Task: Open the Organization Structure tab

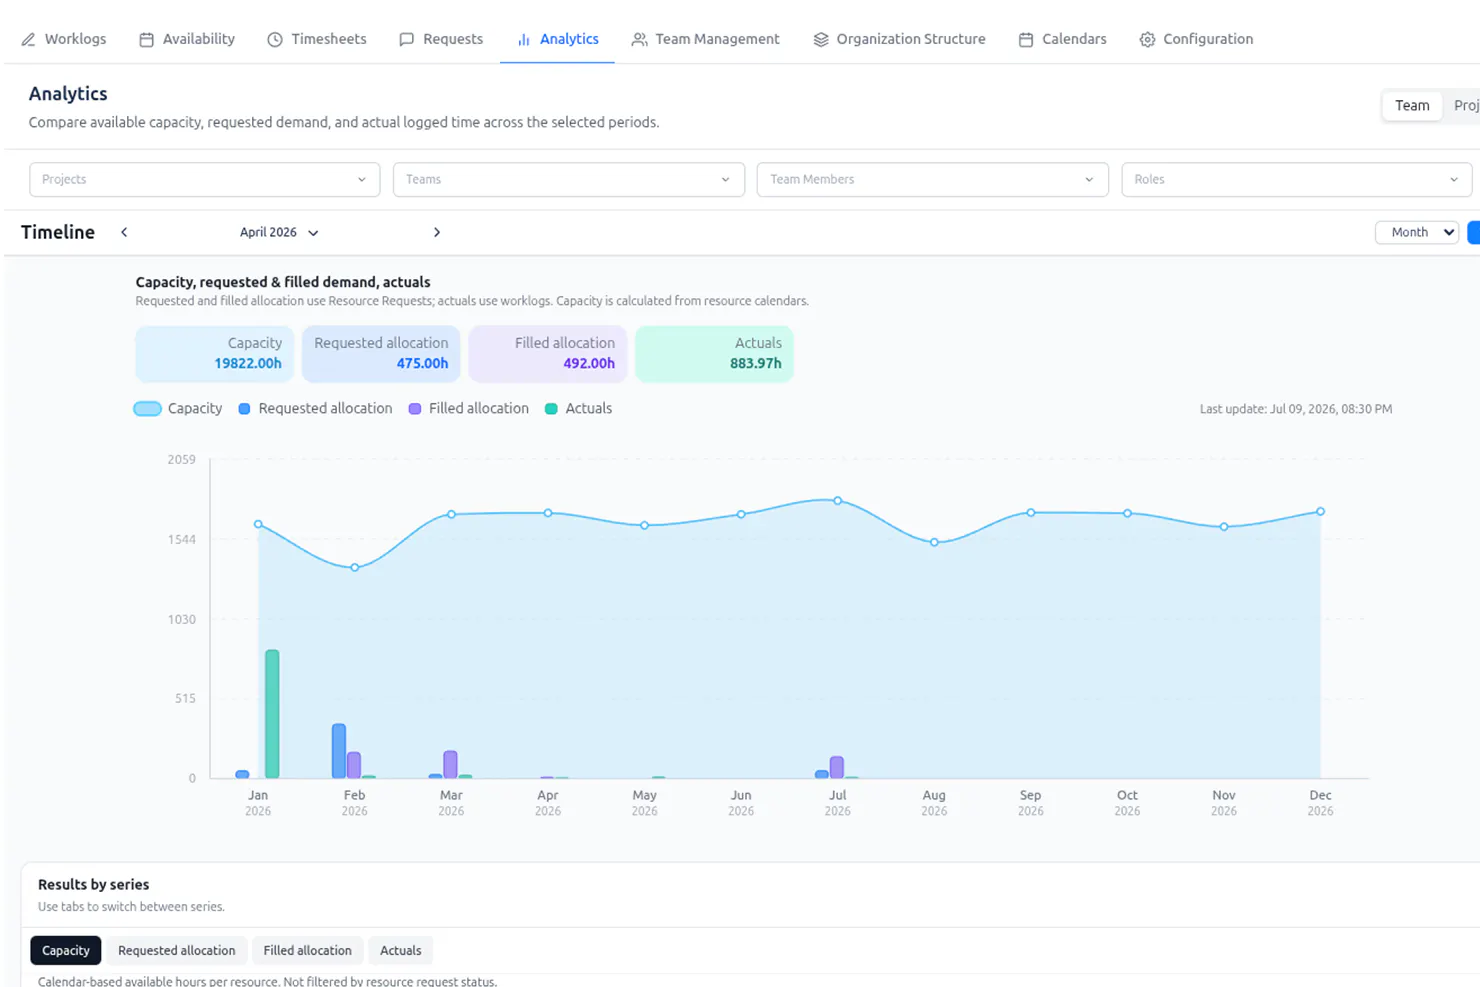Action: [900, 39]
